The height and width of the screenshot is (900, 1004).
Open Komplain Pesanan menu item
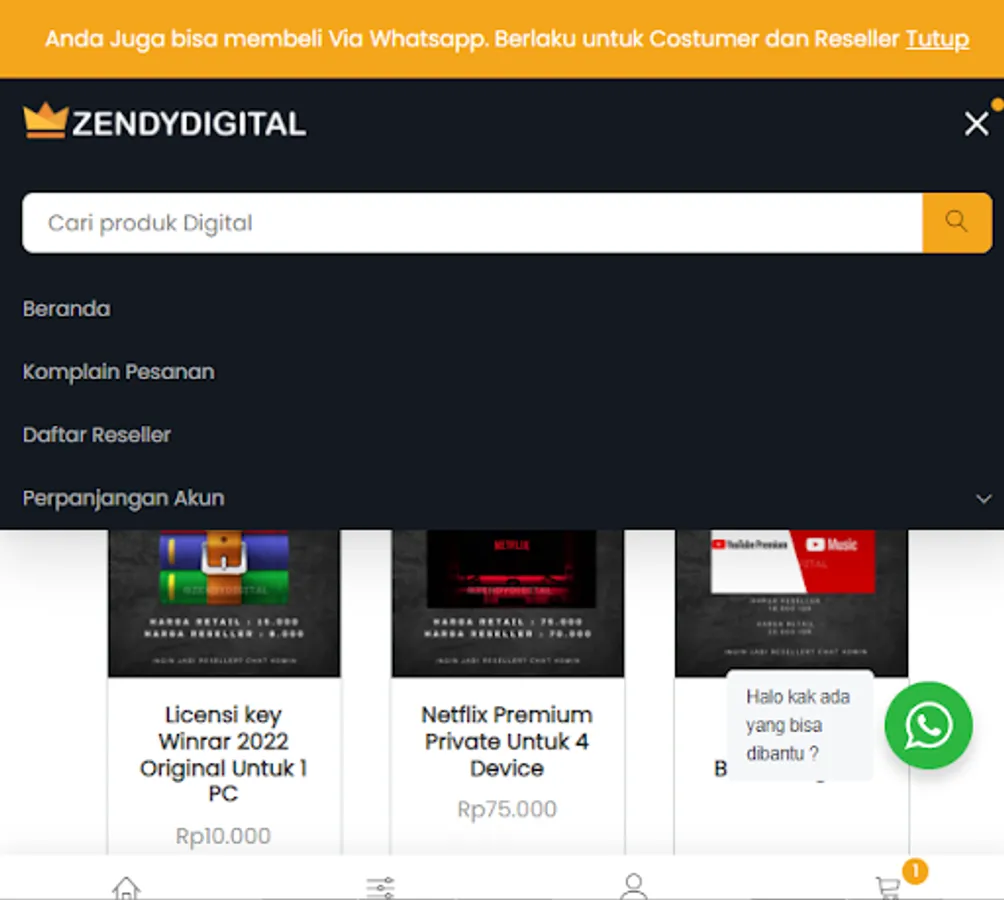[x=118, y=371]
